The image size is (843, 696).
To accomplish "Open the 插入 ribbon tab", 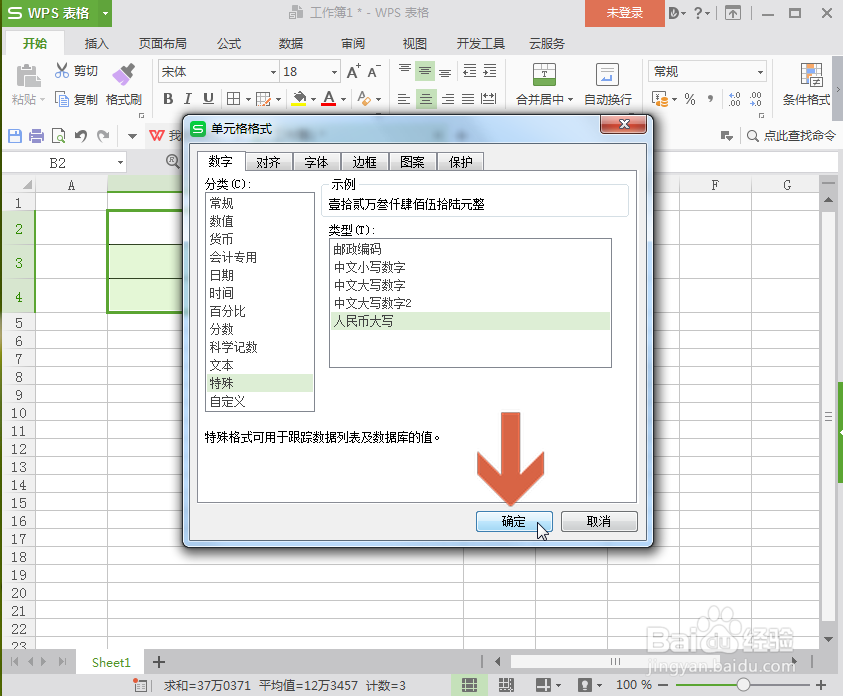I will pos(96,43).
